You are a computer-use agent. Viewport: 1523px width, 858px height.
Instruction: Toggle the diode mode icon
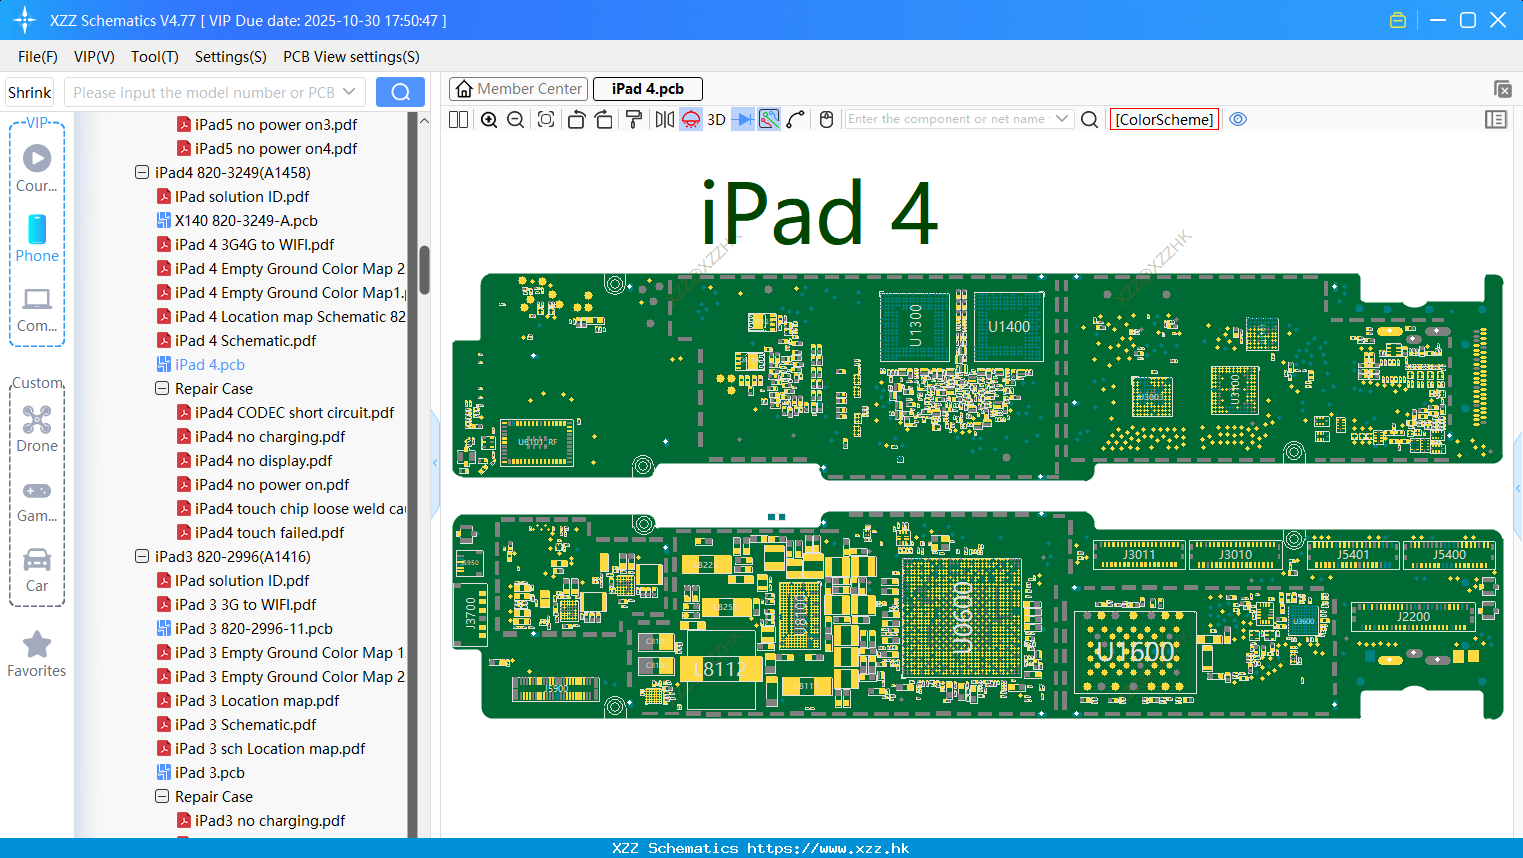coord(743,119)
